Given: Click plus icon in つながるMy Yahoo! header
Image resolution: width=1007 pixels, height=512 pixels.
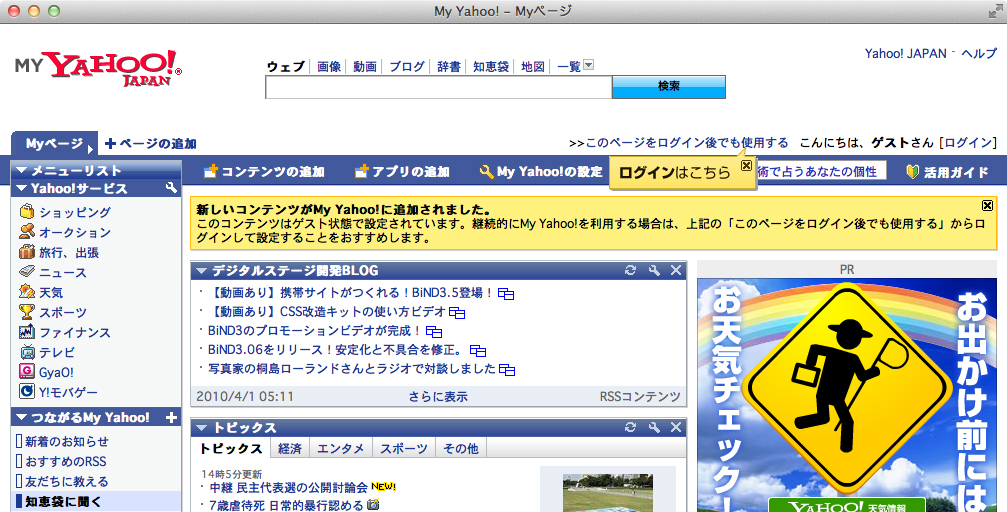Looking at the screenshot, I should pos(171,417).
